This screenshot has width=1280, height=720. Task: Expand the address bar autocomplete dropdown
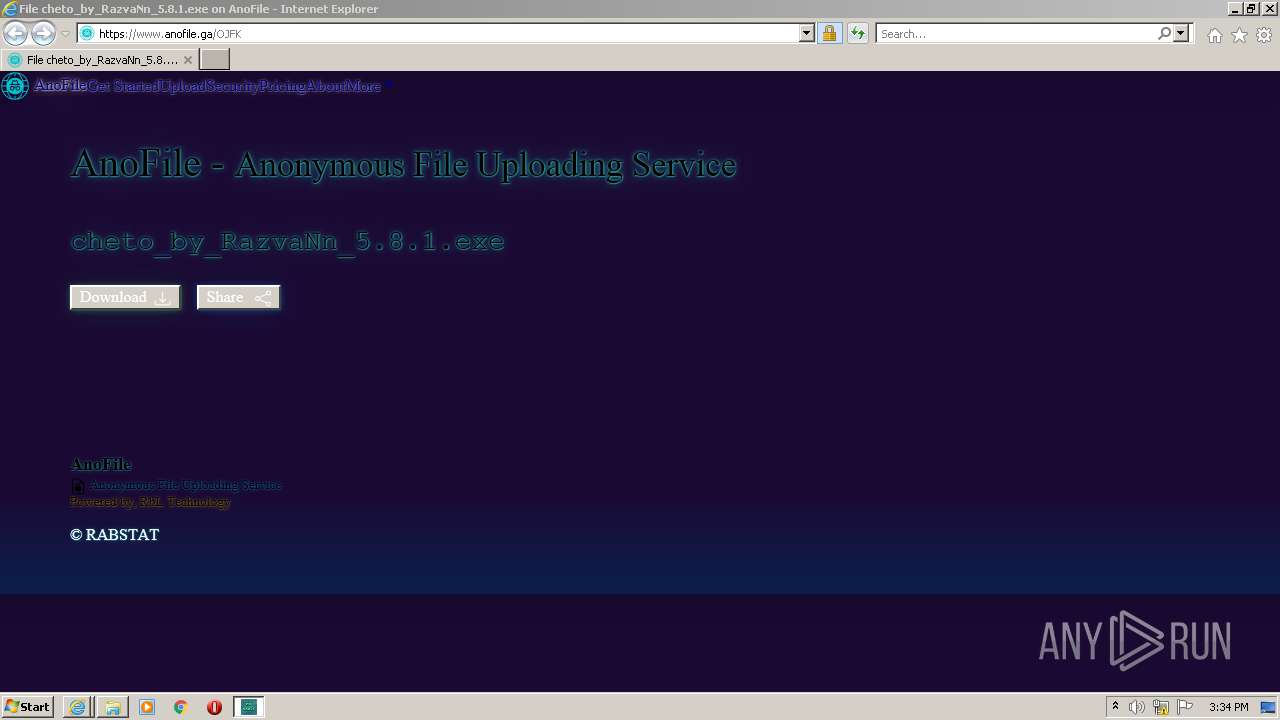[x=807, y=33]
